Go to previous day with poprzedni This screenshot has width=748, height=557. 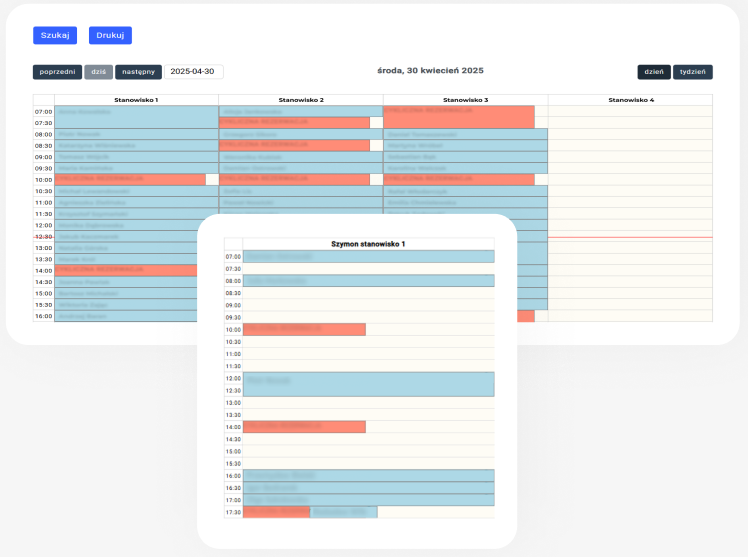[57, 72]
